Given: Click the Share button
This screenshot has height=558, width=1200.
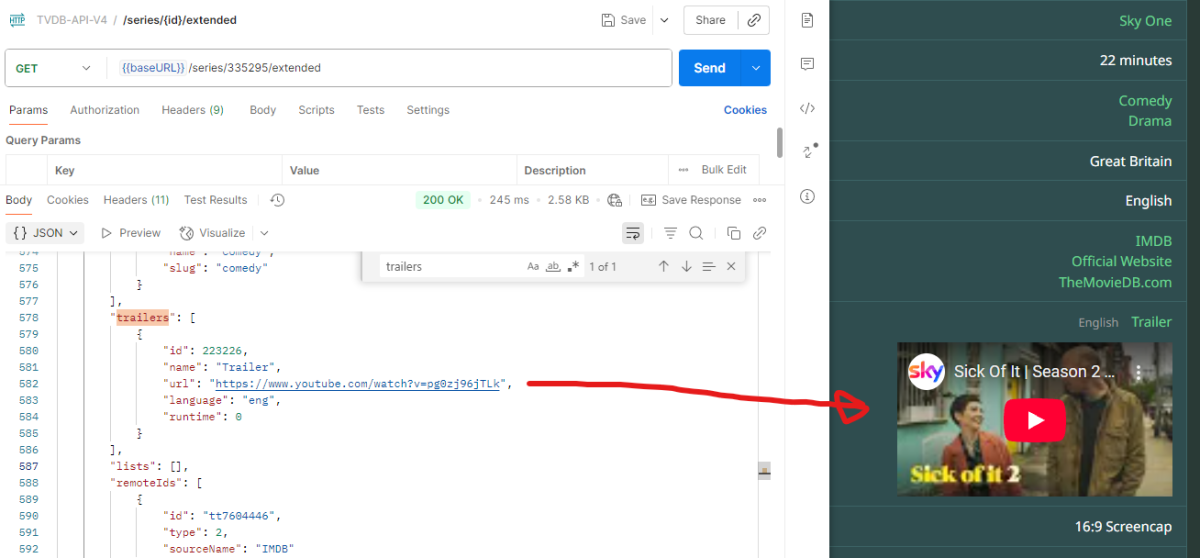Looking at the screenshot, I should [x=711, y=20].
